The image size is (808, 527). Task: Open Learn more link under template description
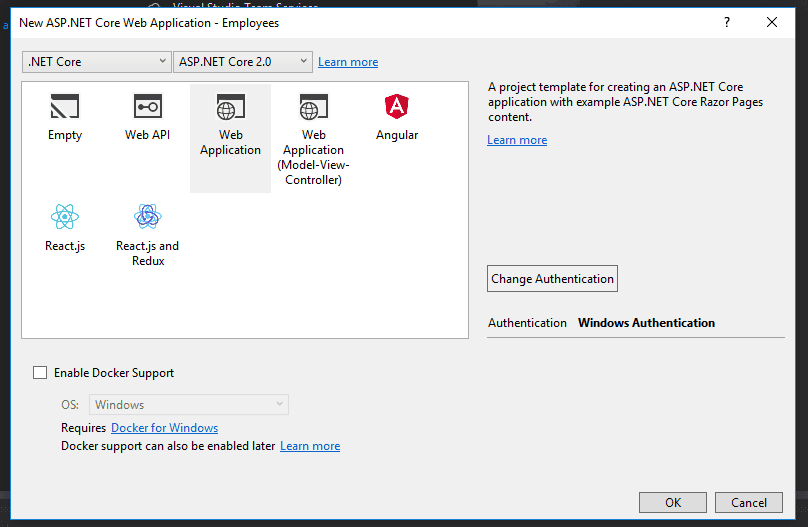[x=517, y=140]
